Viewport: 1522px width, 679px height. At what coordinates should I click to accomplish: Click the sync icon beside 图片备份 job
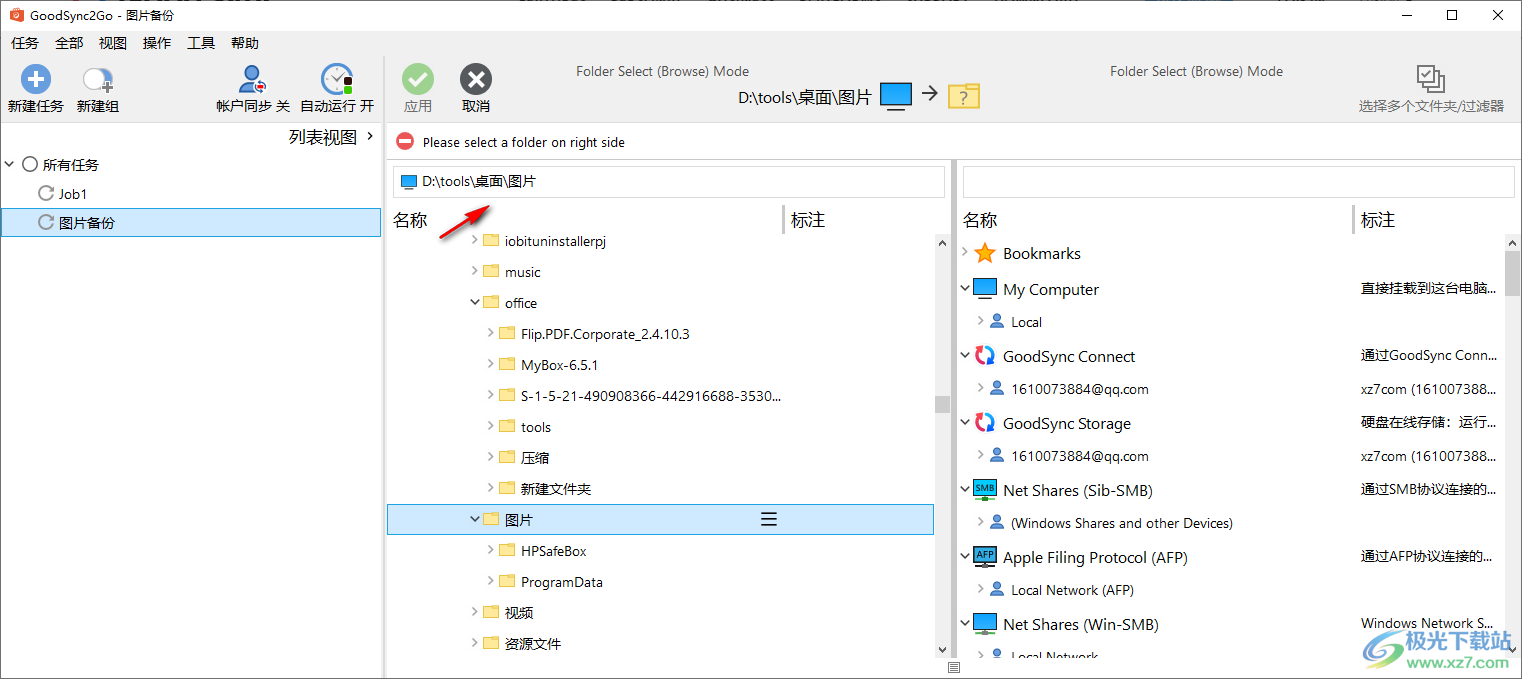tap(46, 222)
